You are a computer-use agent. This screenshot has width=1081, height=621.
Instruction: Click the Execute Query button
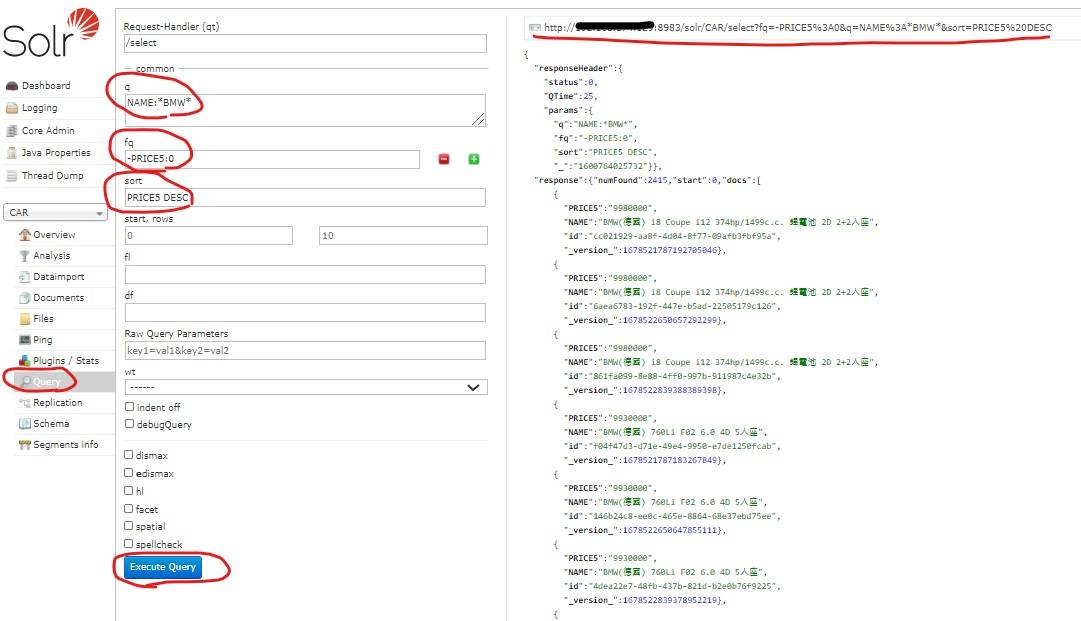(x=163, y=567)
